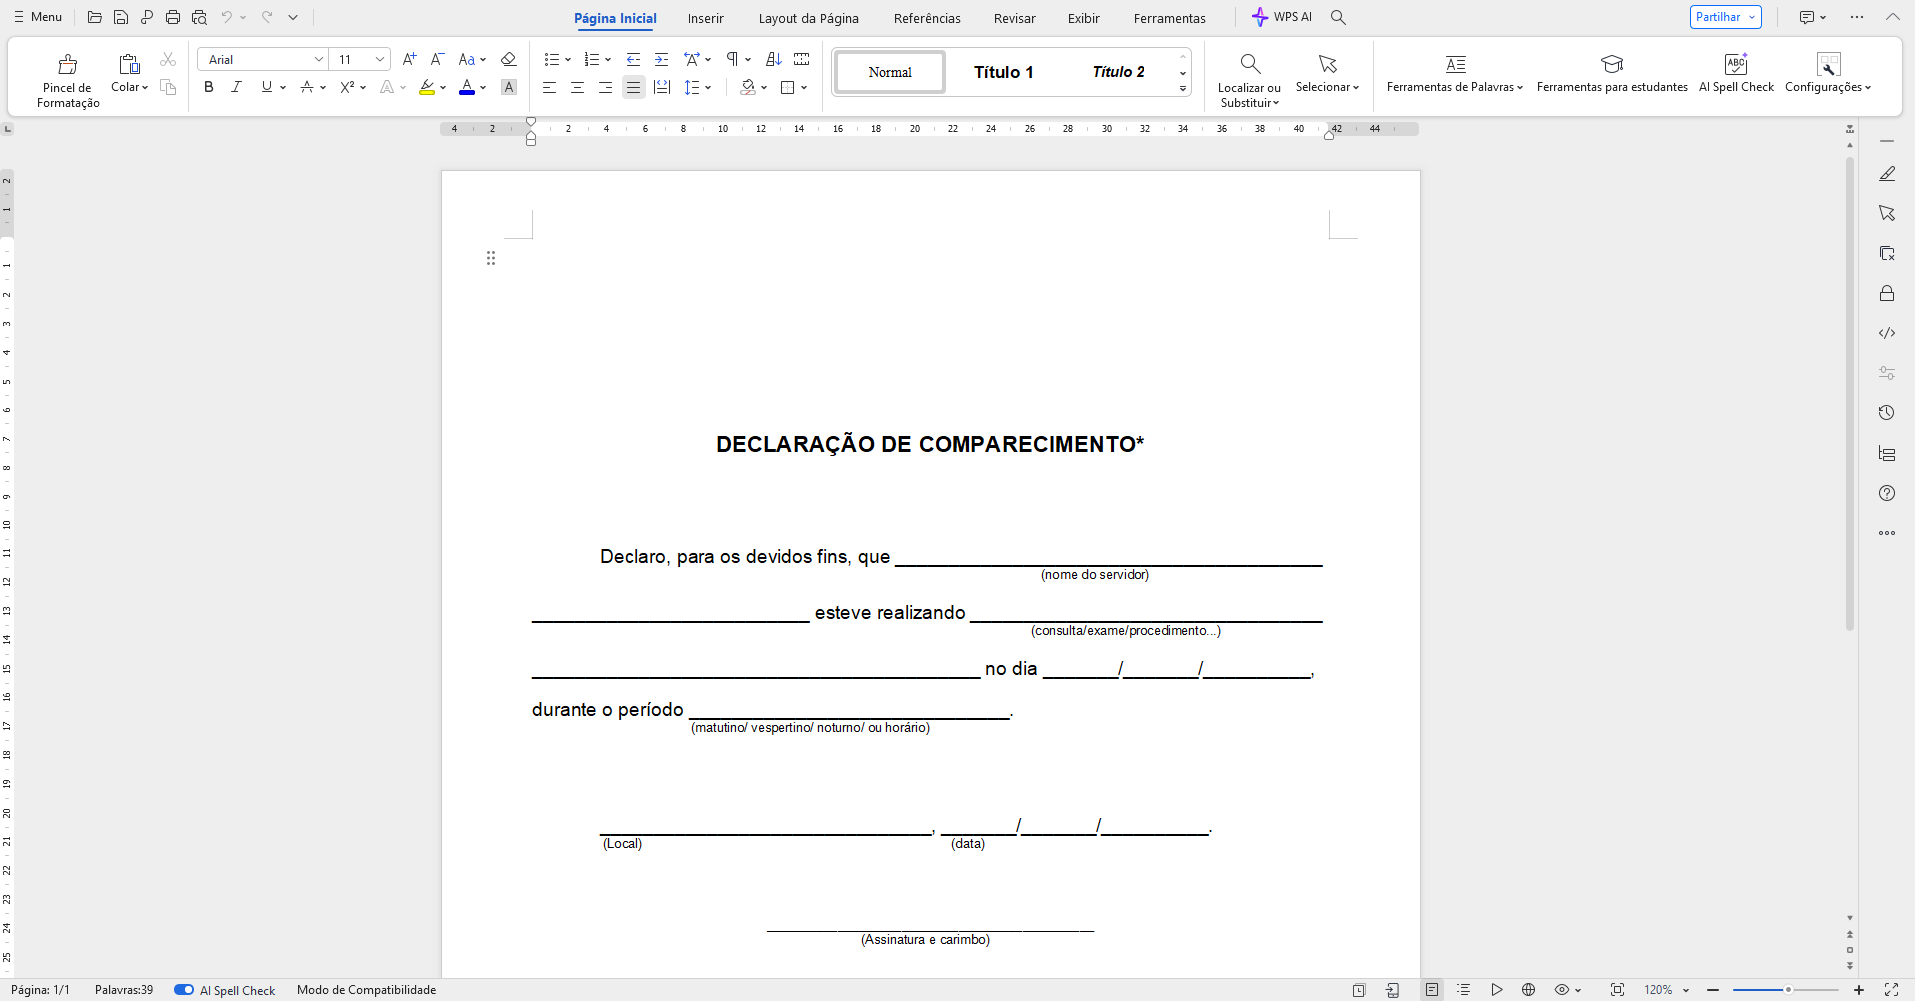Click the Cut scissors icon
This screenshot has width=1915, height=1001.
point(168,60)
